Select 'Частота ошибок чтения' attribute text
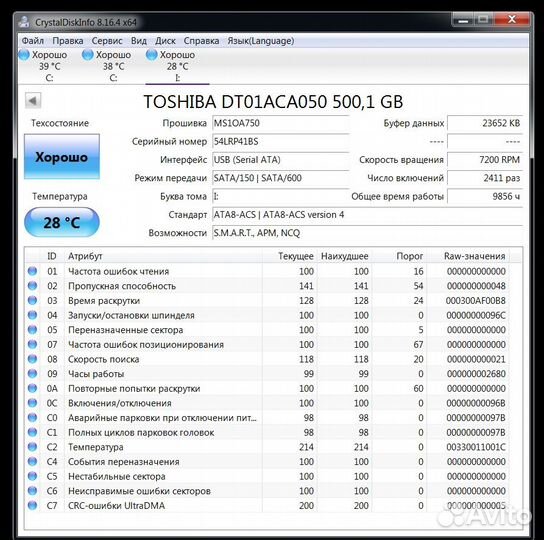The width and height of the screenshot is (544, 540). pos(119,271)
